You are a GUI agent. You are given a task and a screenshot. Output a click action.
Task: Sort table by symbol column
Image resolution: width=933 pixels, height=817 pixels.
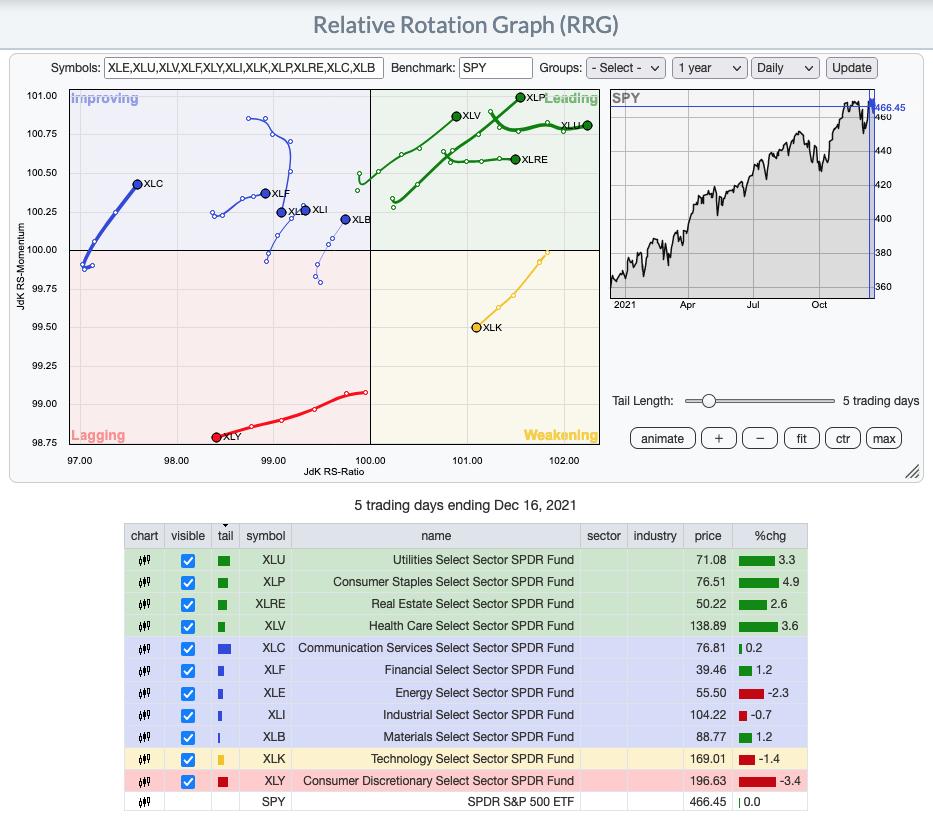[265, 536]
